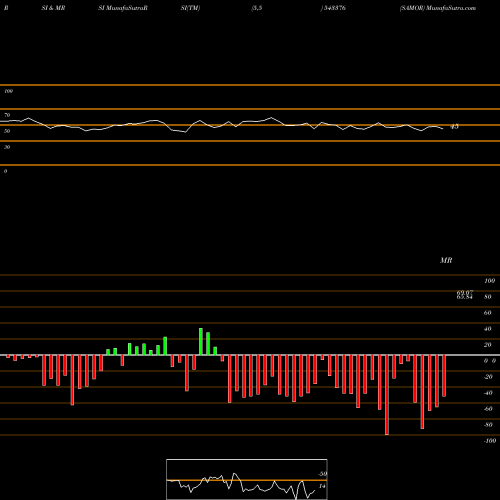Click the MR axis label 20
500x500 pixels.
tap(487, 345)
